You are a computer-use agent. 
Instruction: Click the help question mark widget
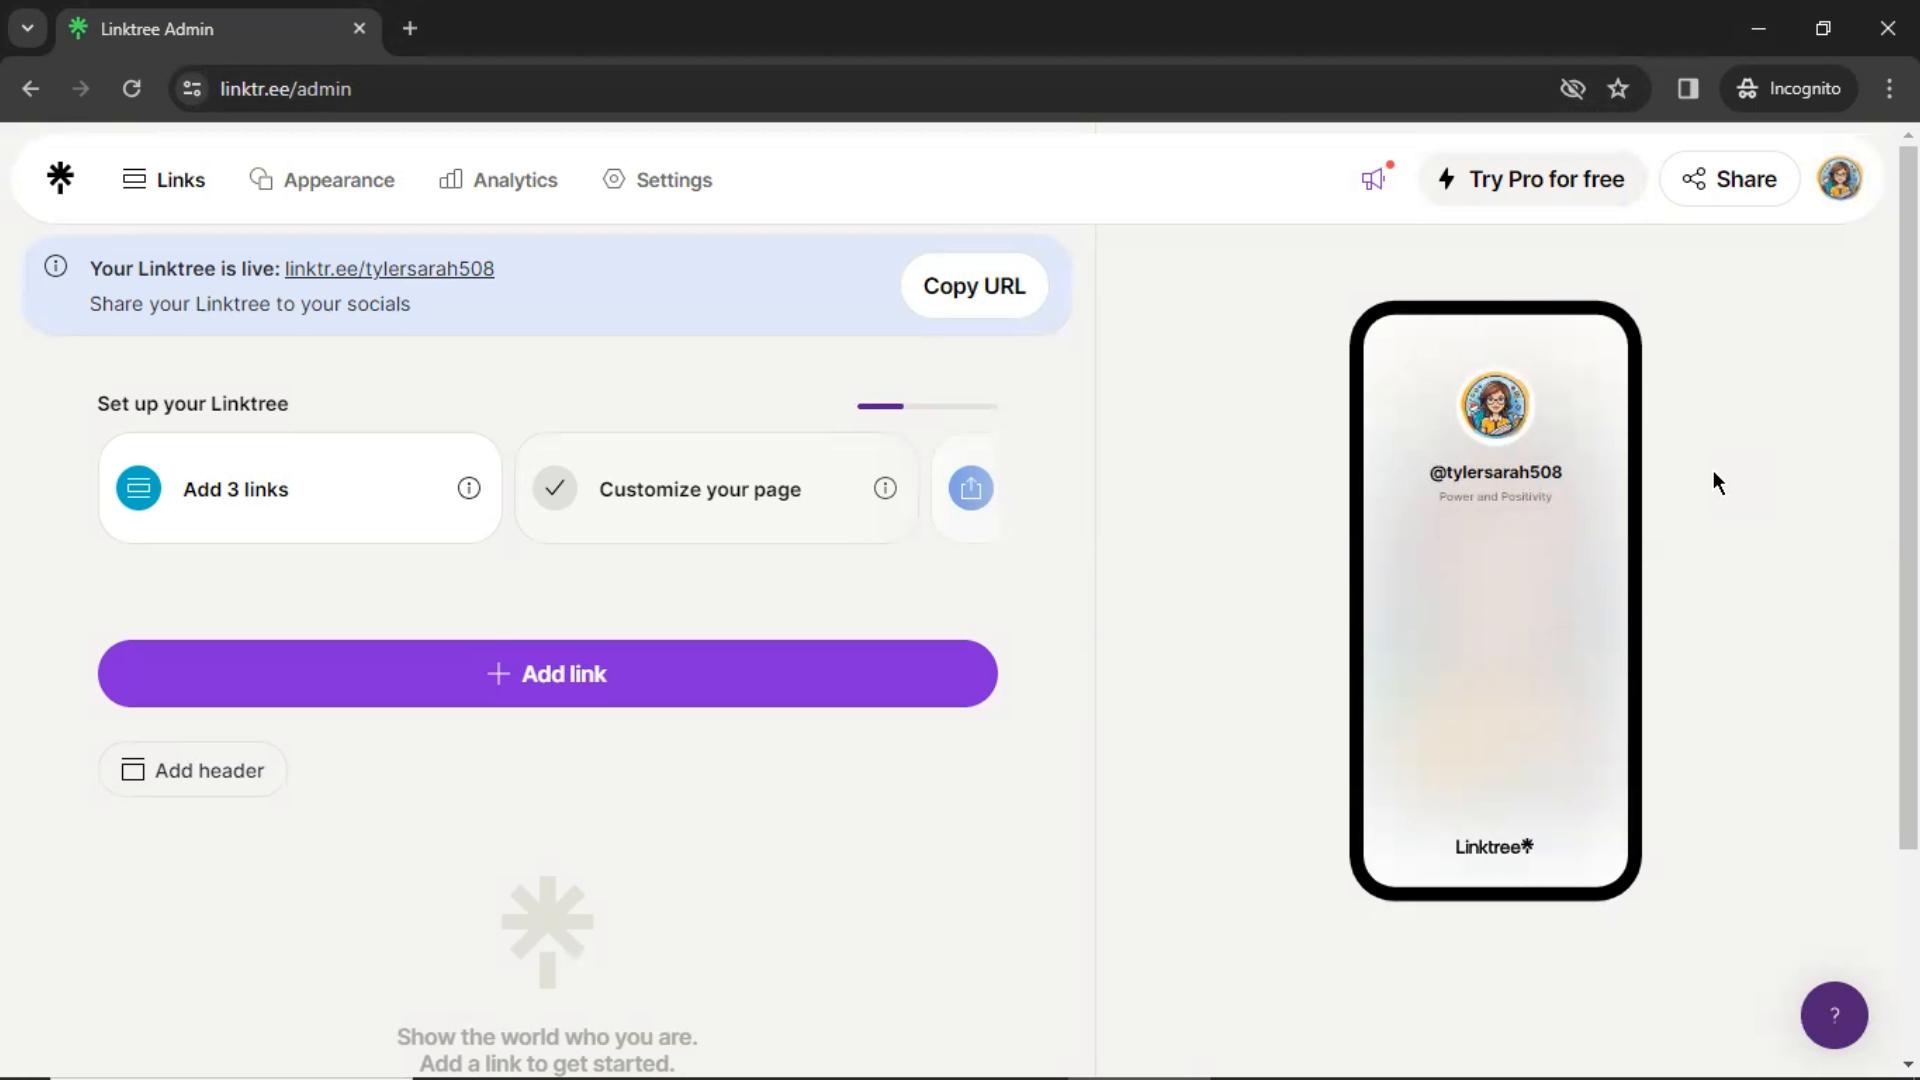coord(1834,1014)
